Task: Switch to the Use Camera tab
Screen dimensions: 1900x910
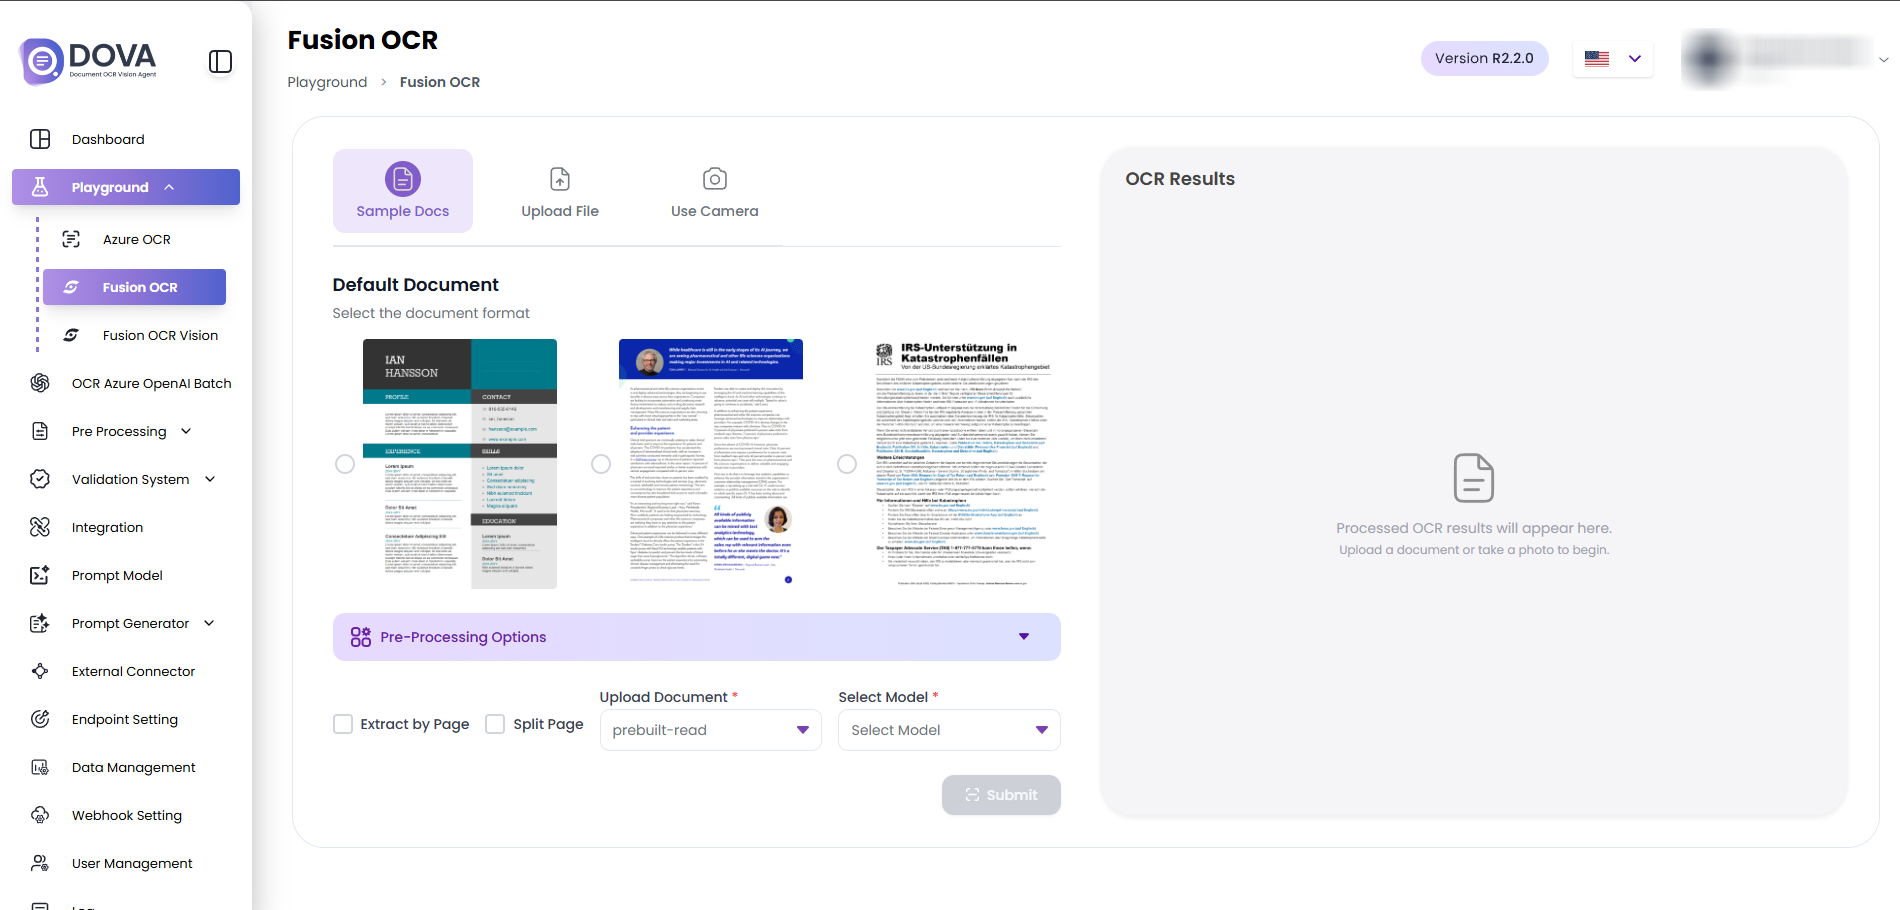Action: click(x=715, y=191)
